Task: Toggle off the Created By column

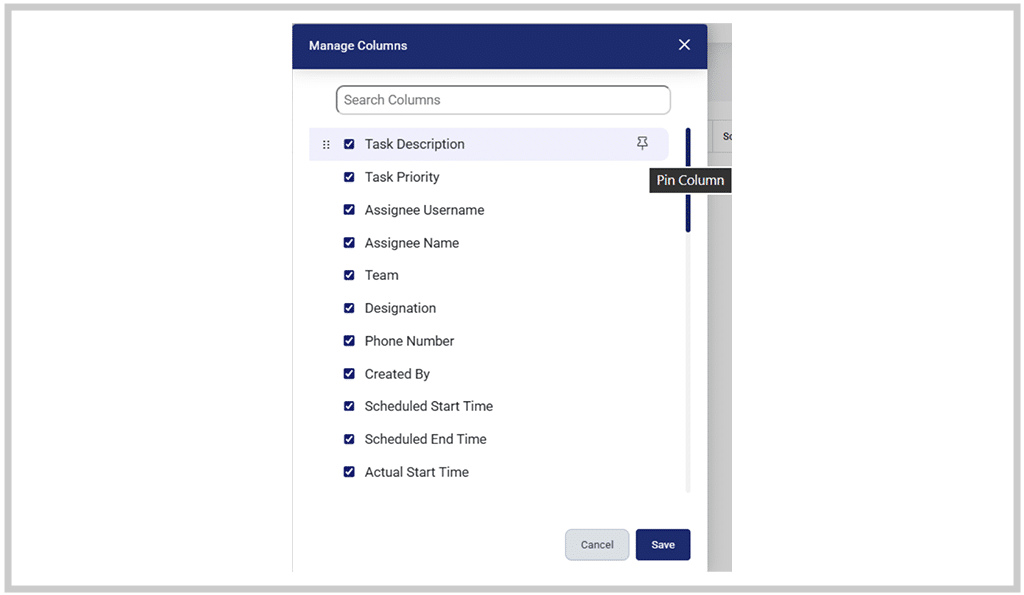Action: (349, 373)
